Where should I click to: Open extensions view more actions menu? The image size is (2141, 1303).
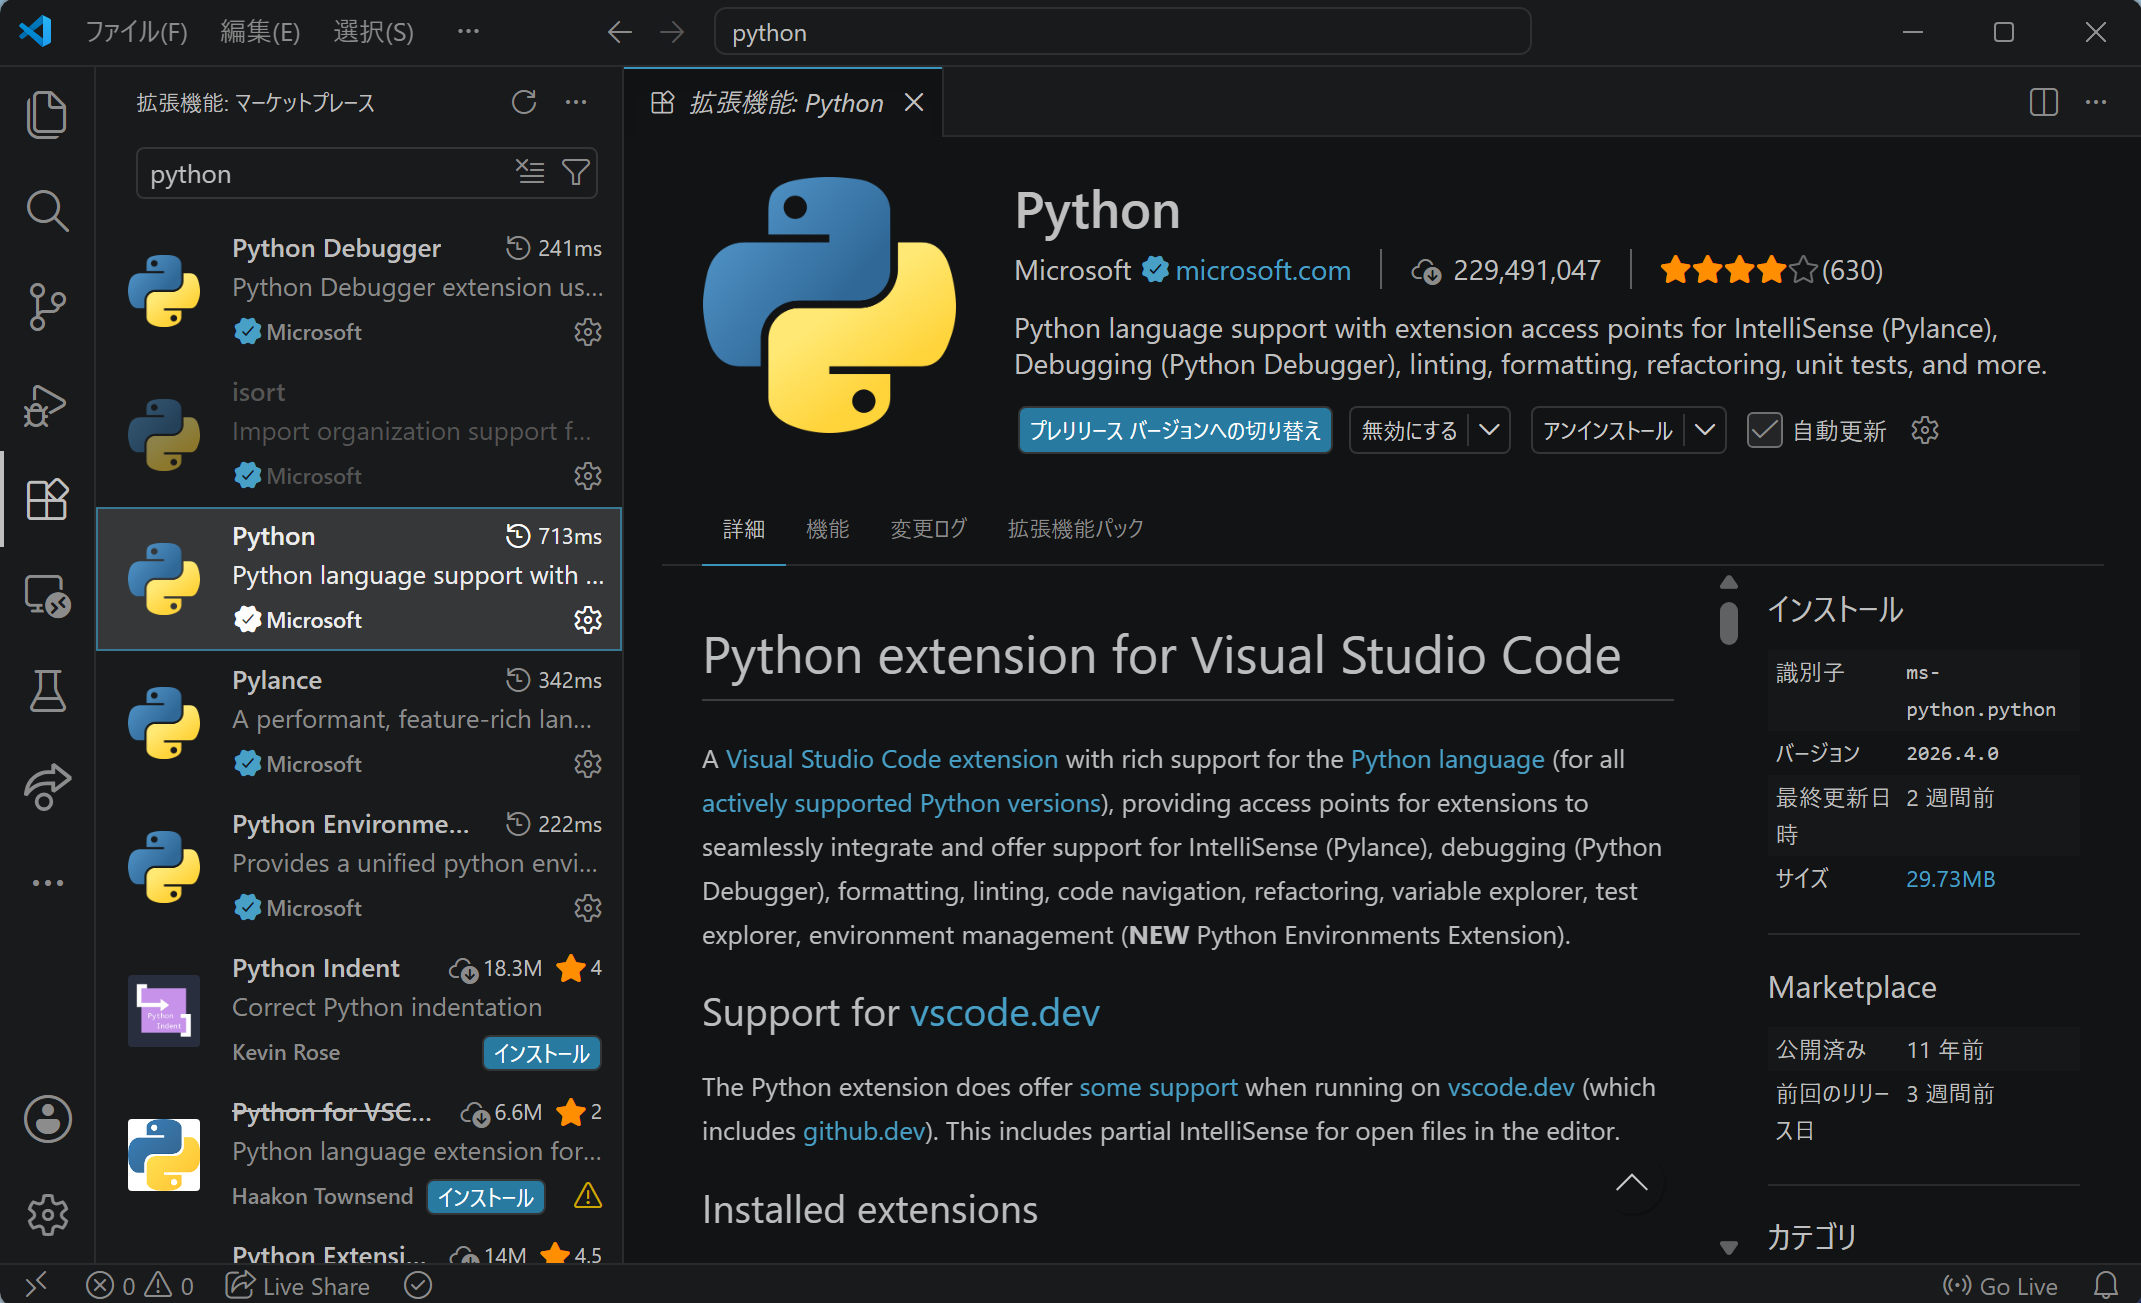tap(576, 102)
